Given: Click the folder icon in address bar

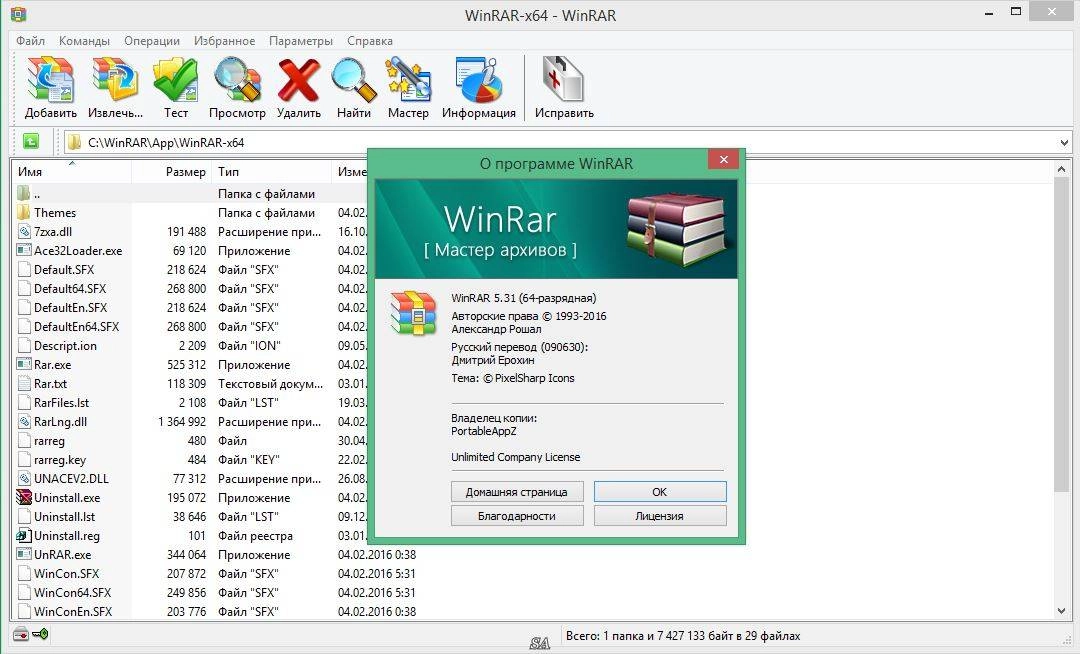Looking at the screenshot, I should (x=74, y=143).
